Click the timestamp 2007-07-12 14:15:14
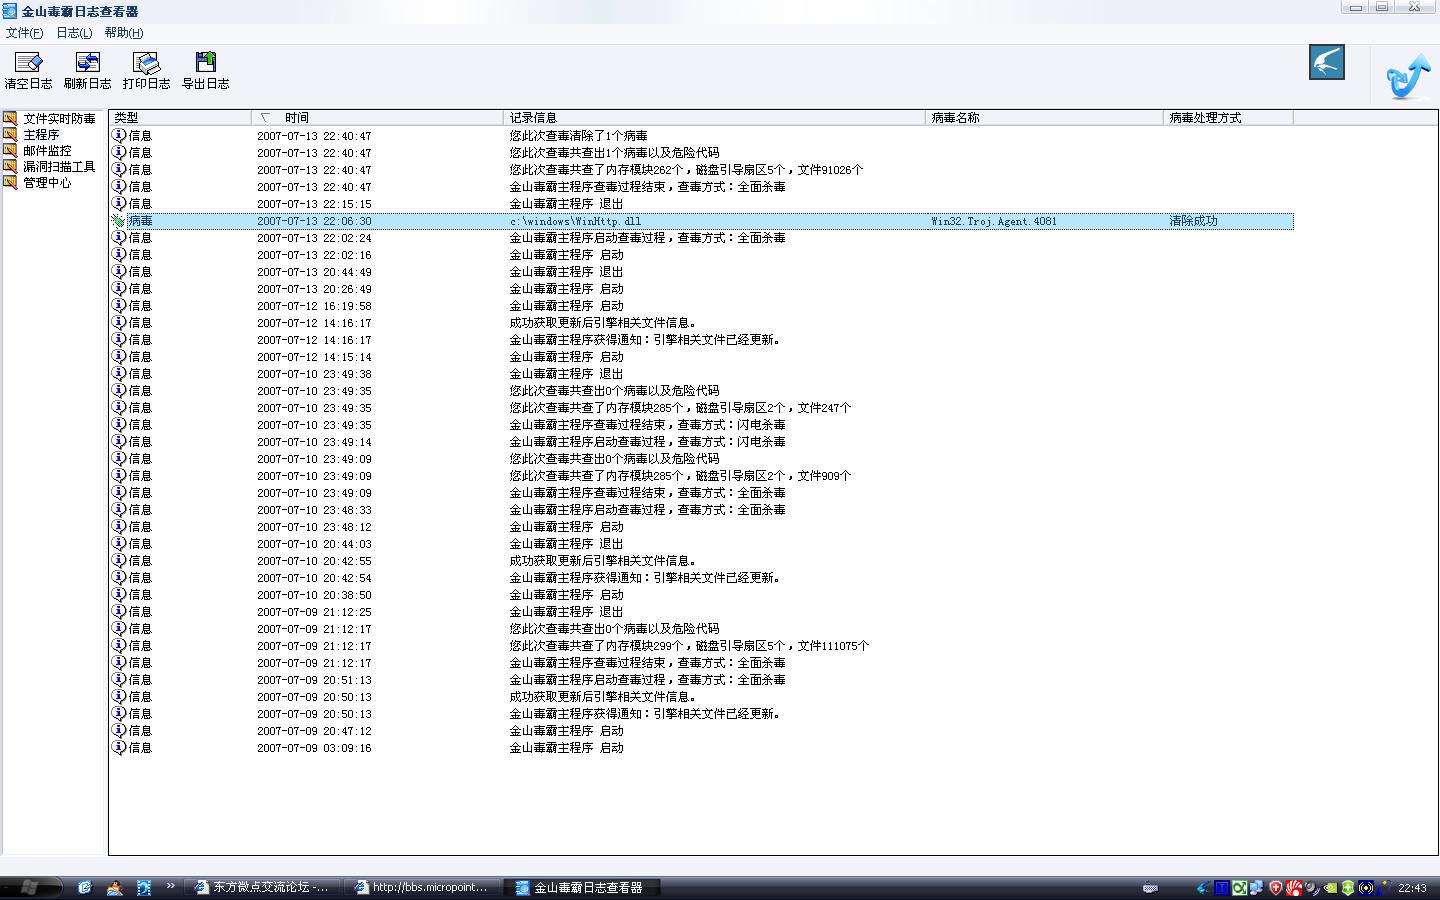 [314, 357]
